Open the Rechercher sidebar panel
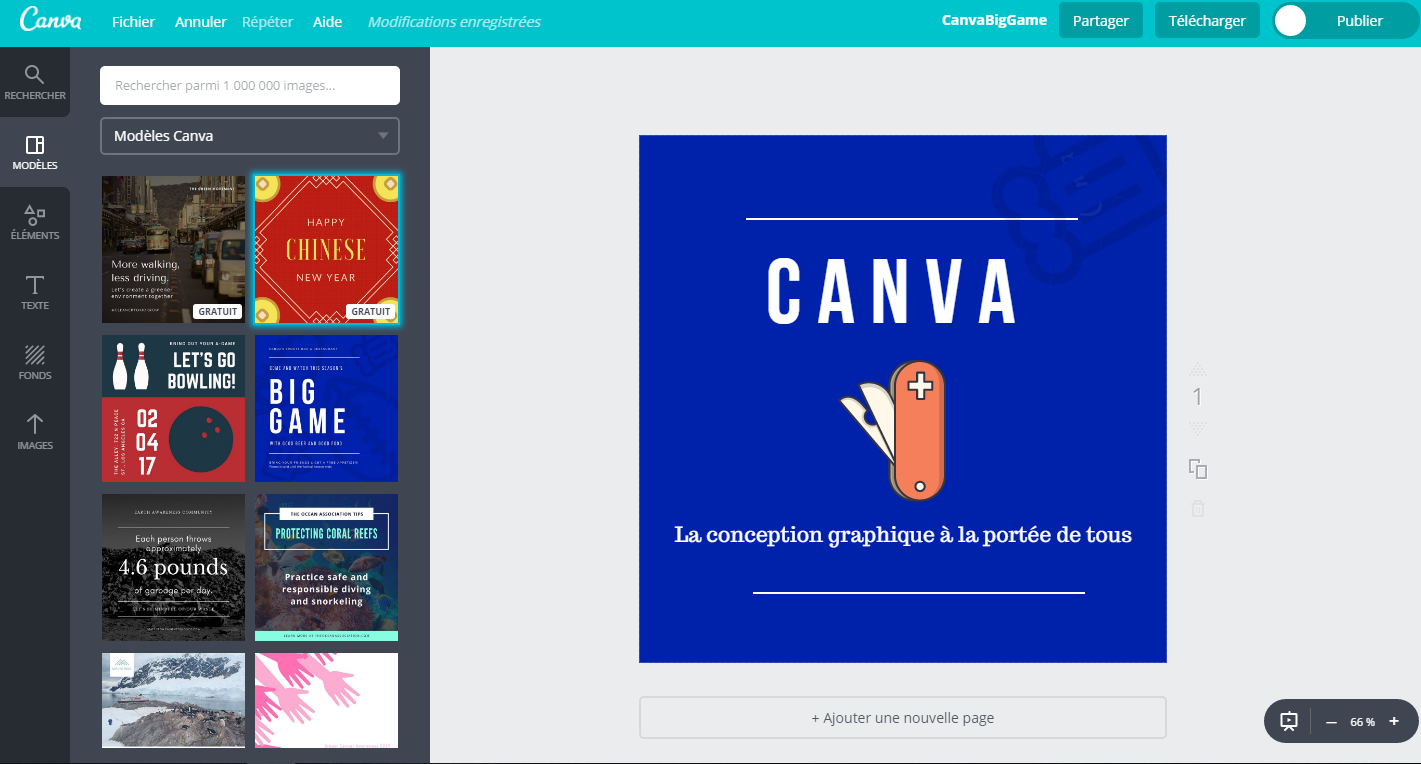The image size is (1421, 764). click(35, 82)
